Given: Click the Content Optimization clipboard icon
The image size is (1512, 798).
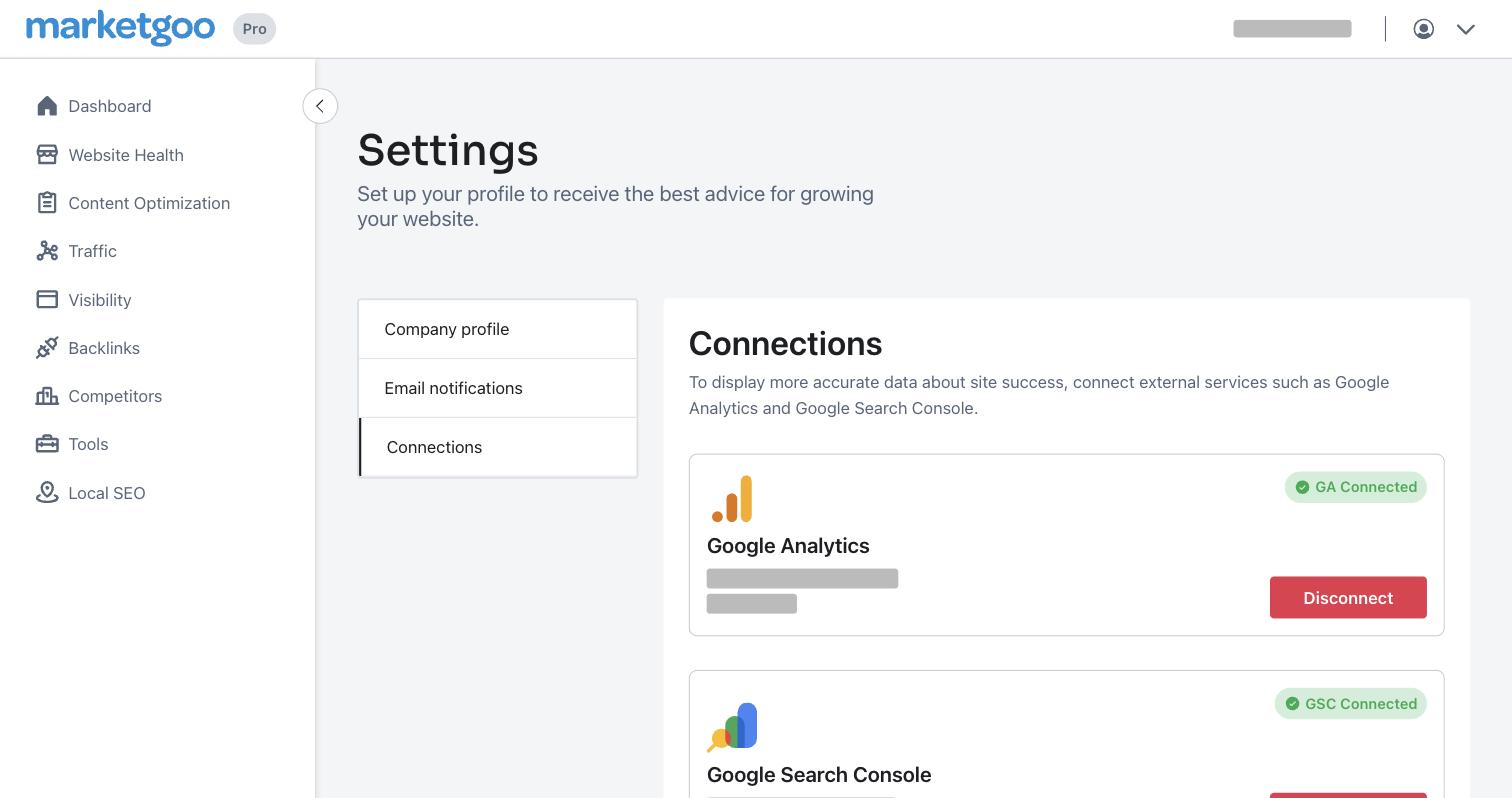Looking at the screenshot, I should tap(47, 202).
